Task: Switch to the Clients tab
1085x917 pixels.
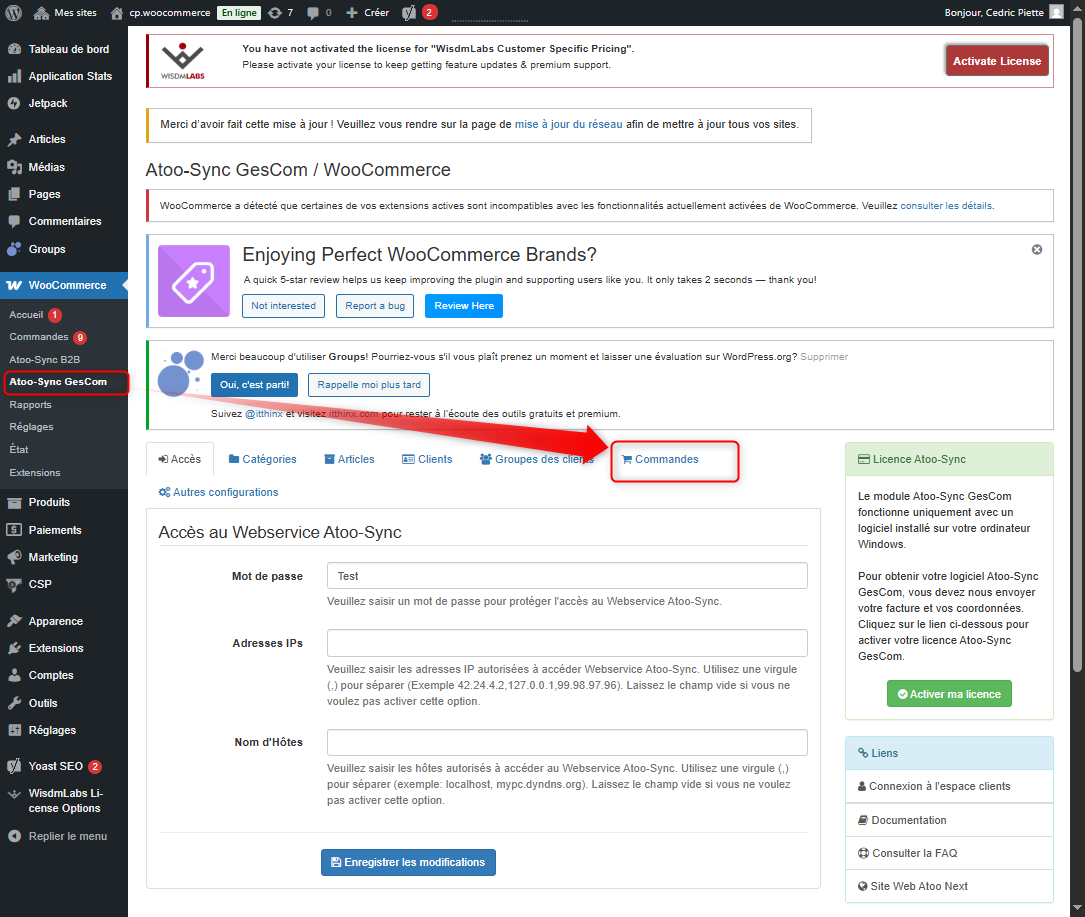Action: coord(427,460)
